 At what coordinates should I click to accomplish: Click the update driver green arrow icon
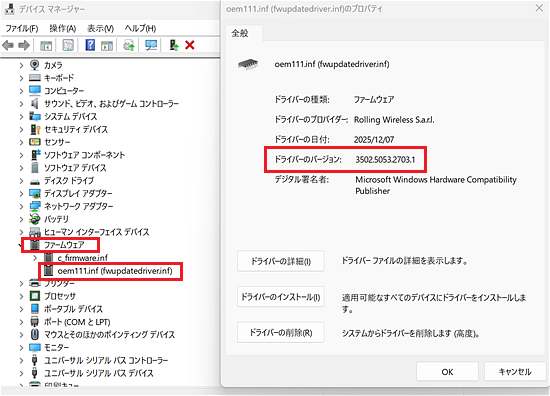174,45
